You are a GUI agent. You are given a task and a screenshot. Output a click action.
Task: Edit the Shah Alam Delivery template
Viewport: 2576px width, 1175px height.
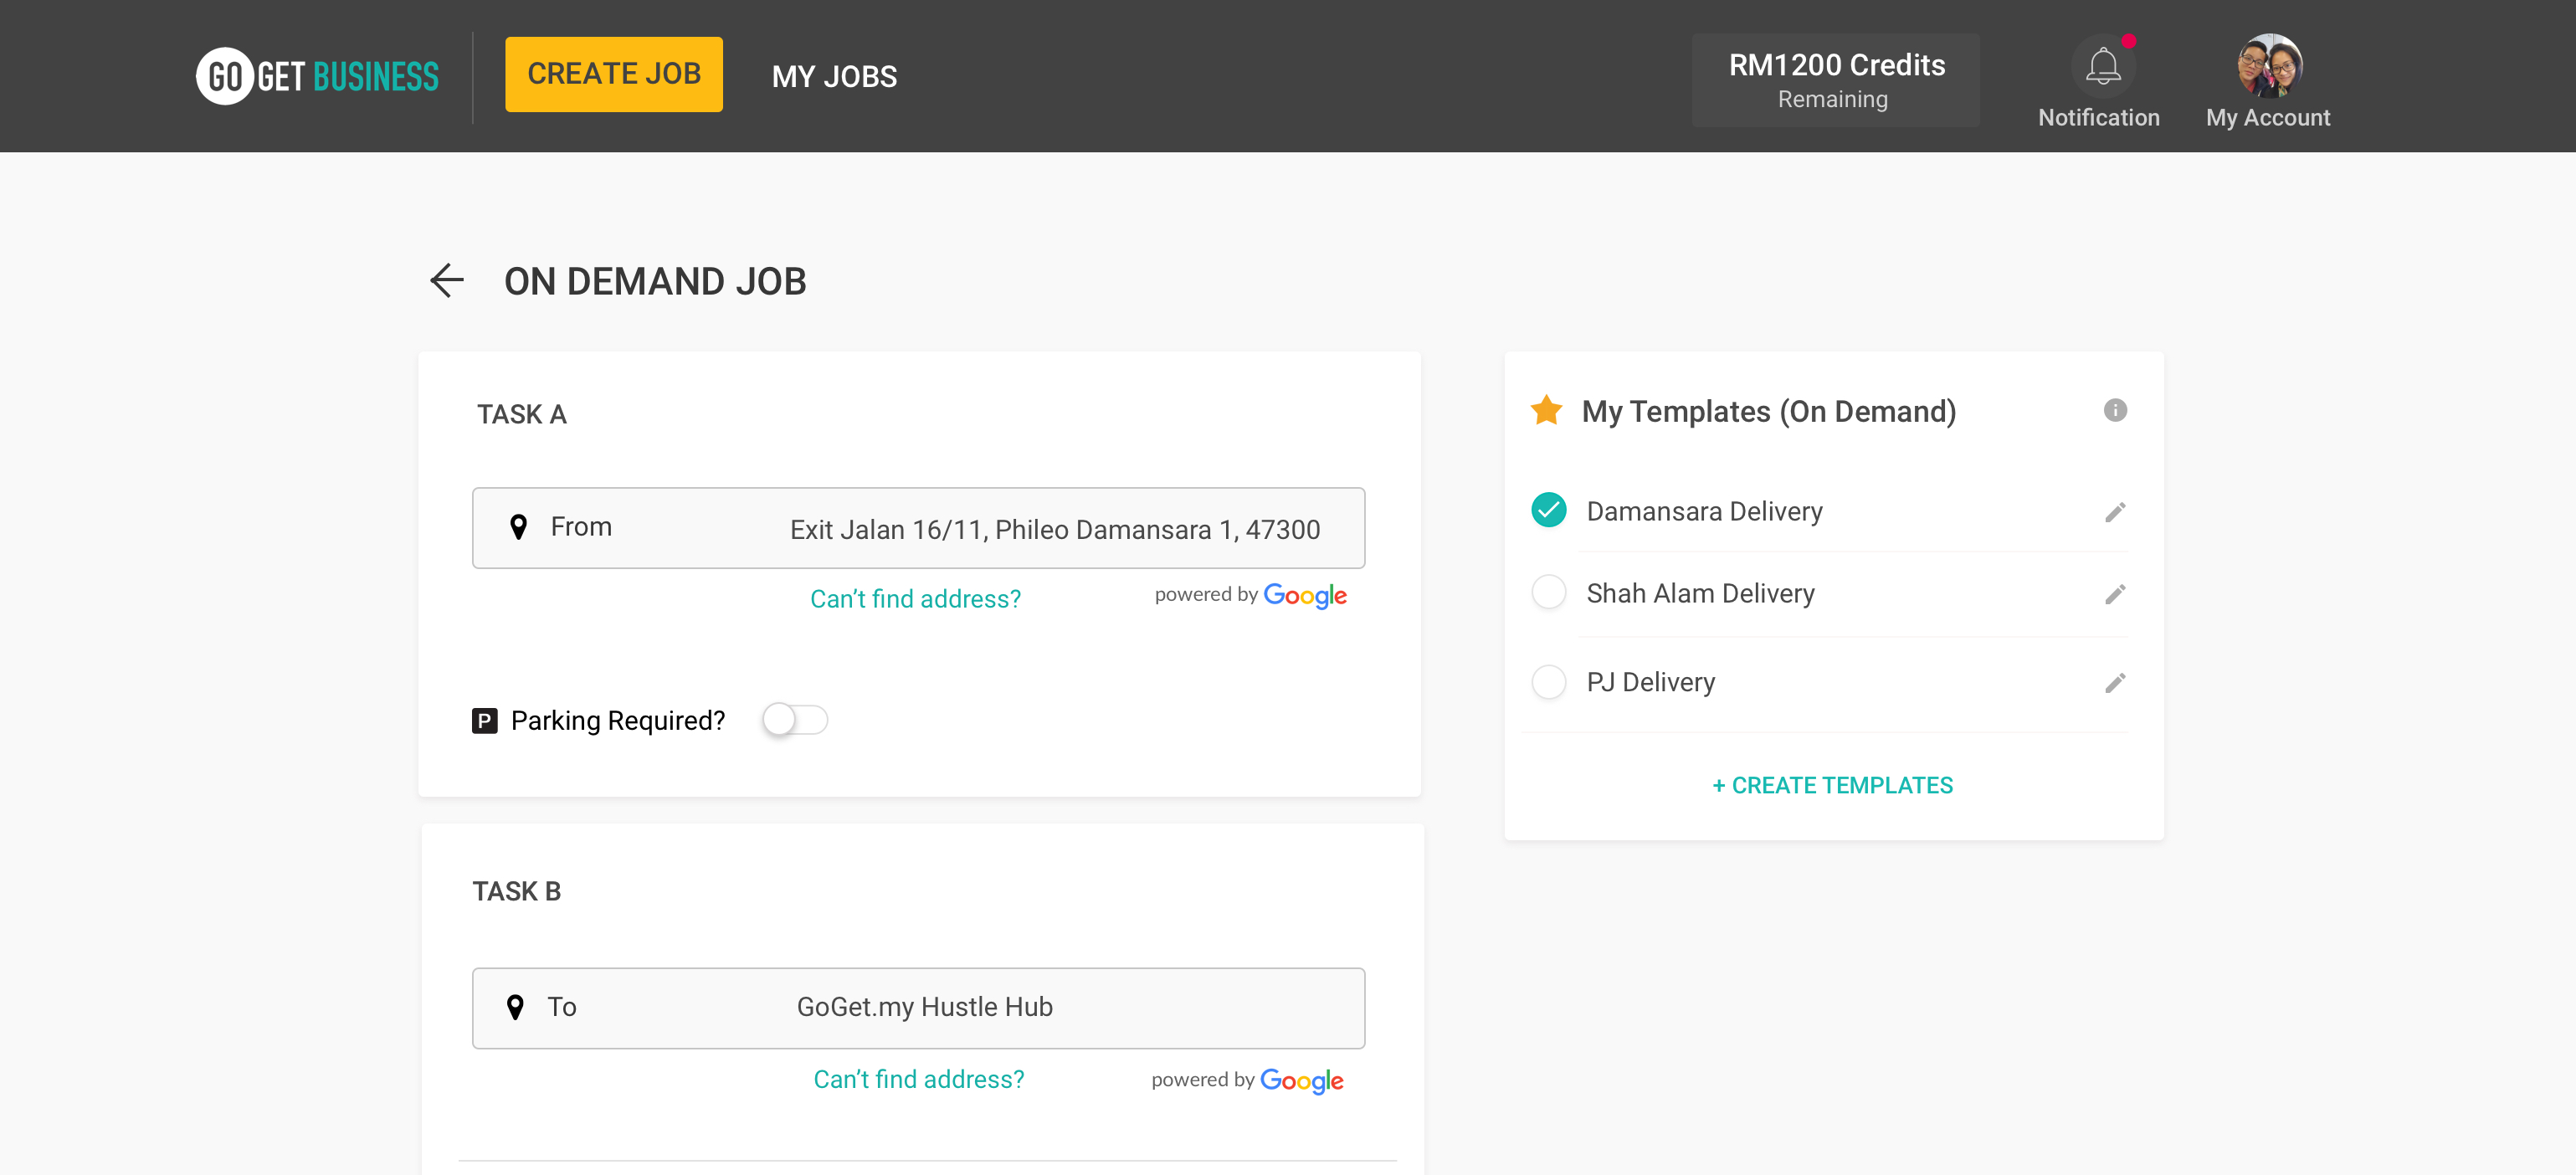[x=2114, y=594]
